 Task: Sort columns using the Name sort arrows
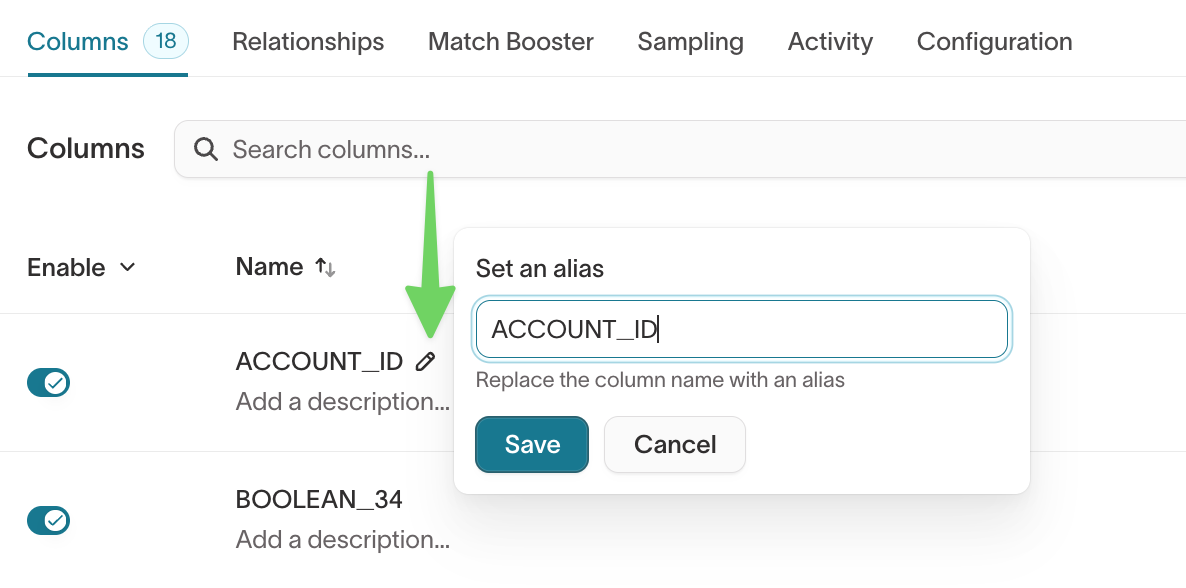pos(325,267)
